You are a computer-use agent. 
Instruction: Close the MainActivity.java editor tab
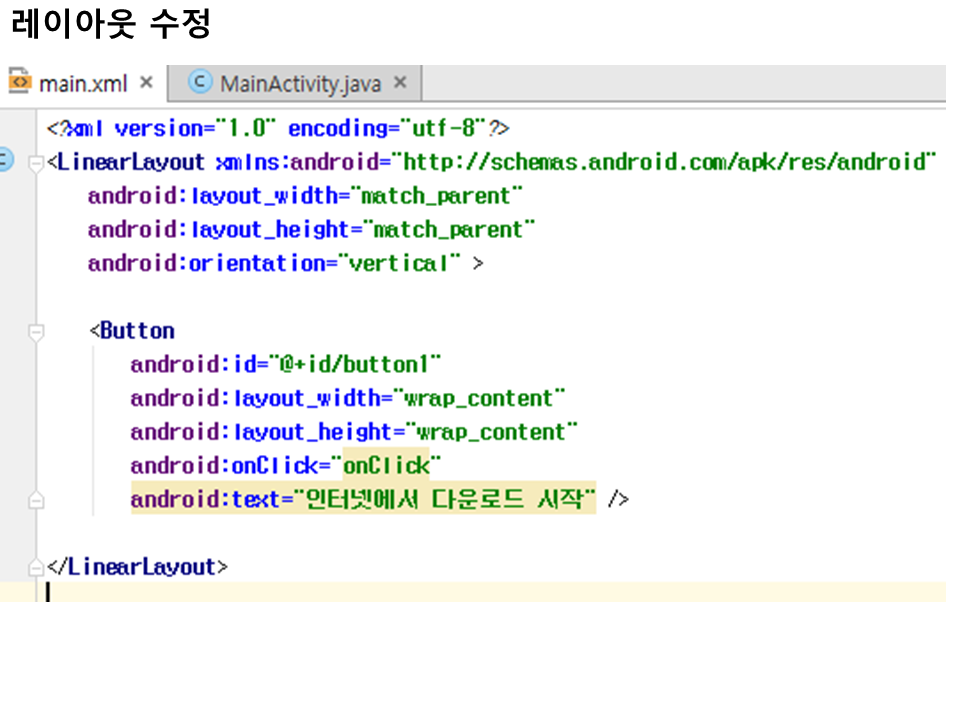pyautogui.click(x=400, y=83)
